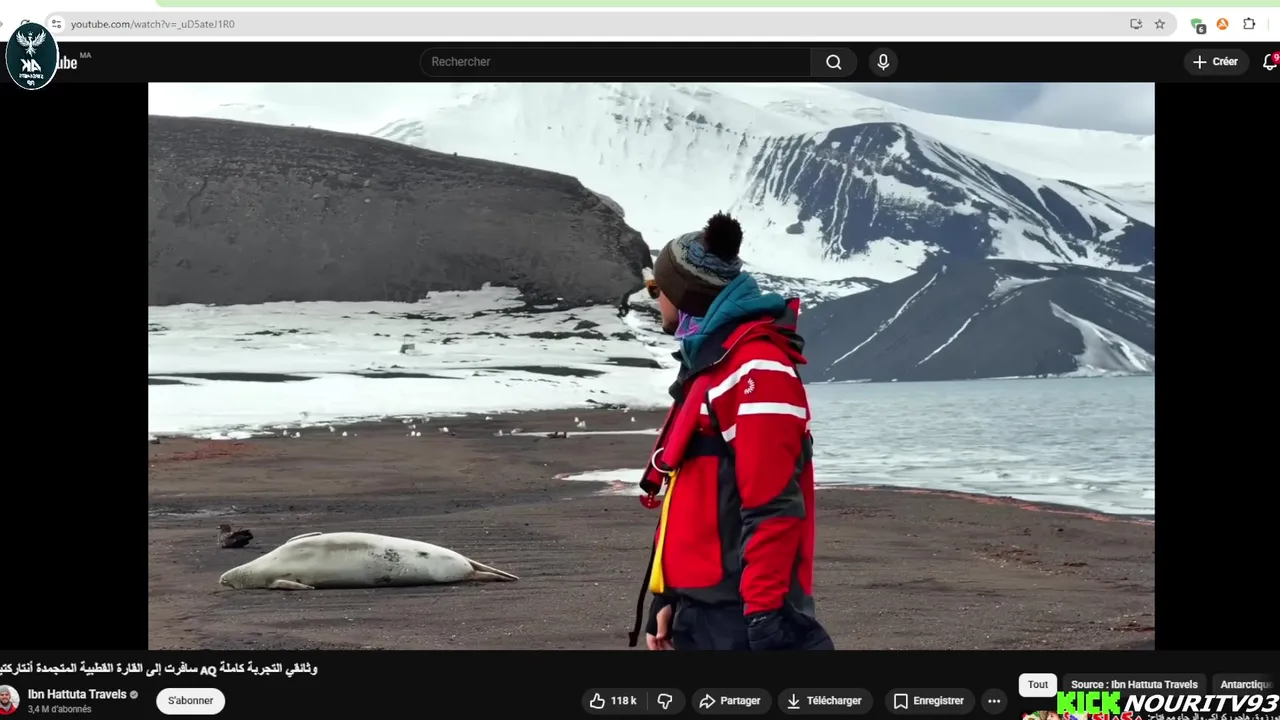Start voice search with microphone icon
The height and width of the screenshot is (720, 1280).
(883, 62)
